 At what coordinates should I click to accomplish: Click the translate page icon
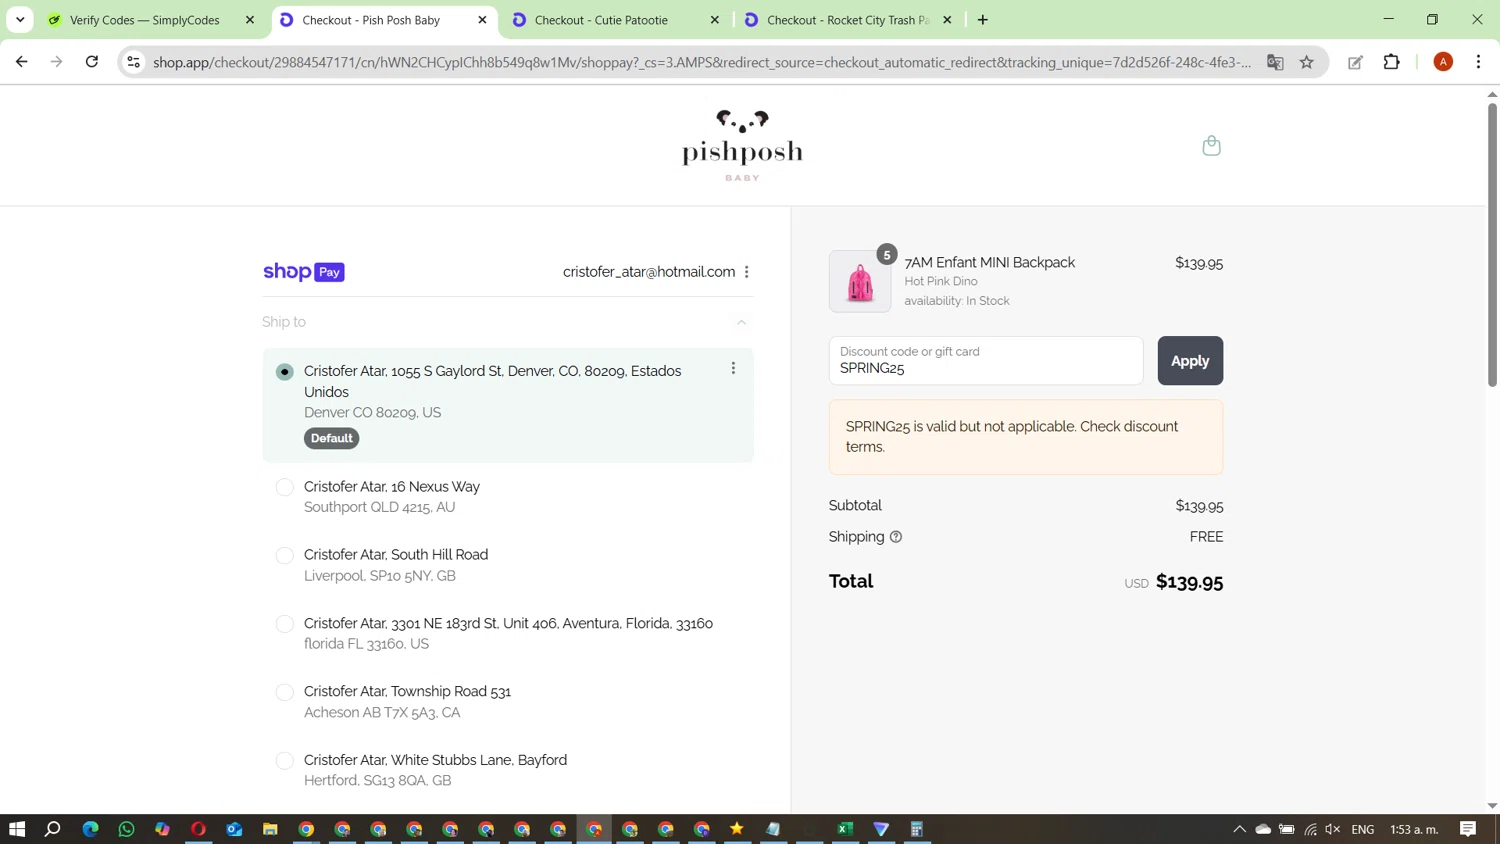coord(1275,62)
